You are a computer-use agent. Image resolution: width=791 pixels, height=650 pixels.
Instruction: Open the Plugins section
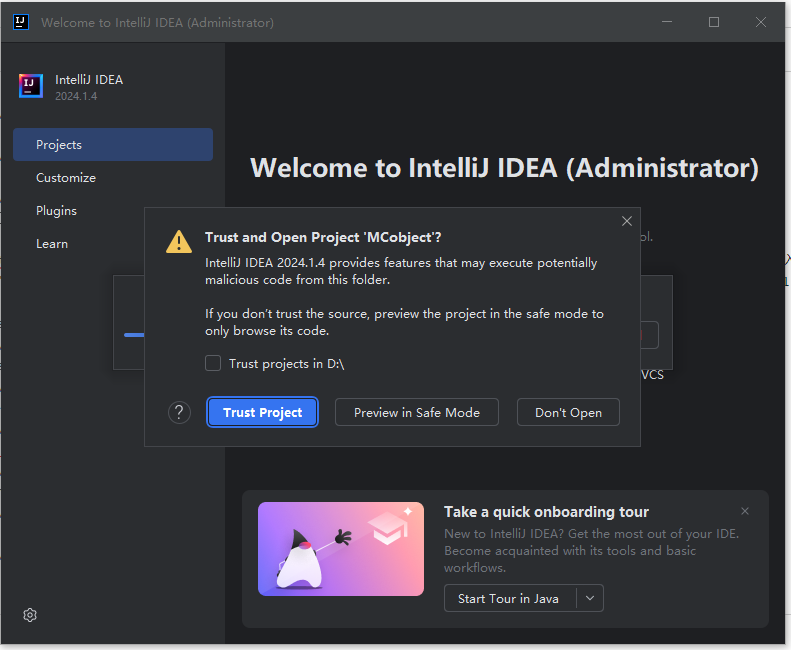click(x=56, y=210)
